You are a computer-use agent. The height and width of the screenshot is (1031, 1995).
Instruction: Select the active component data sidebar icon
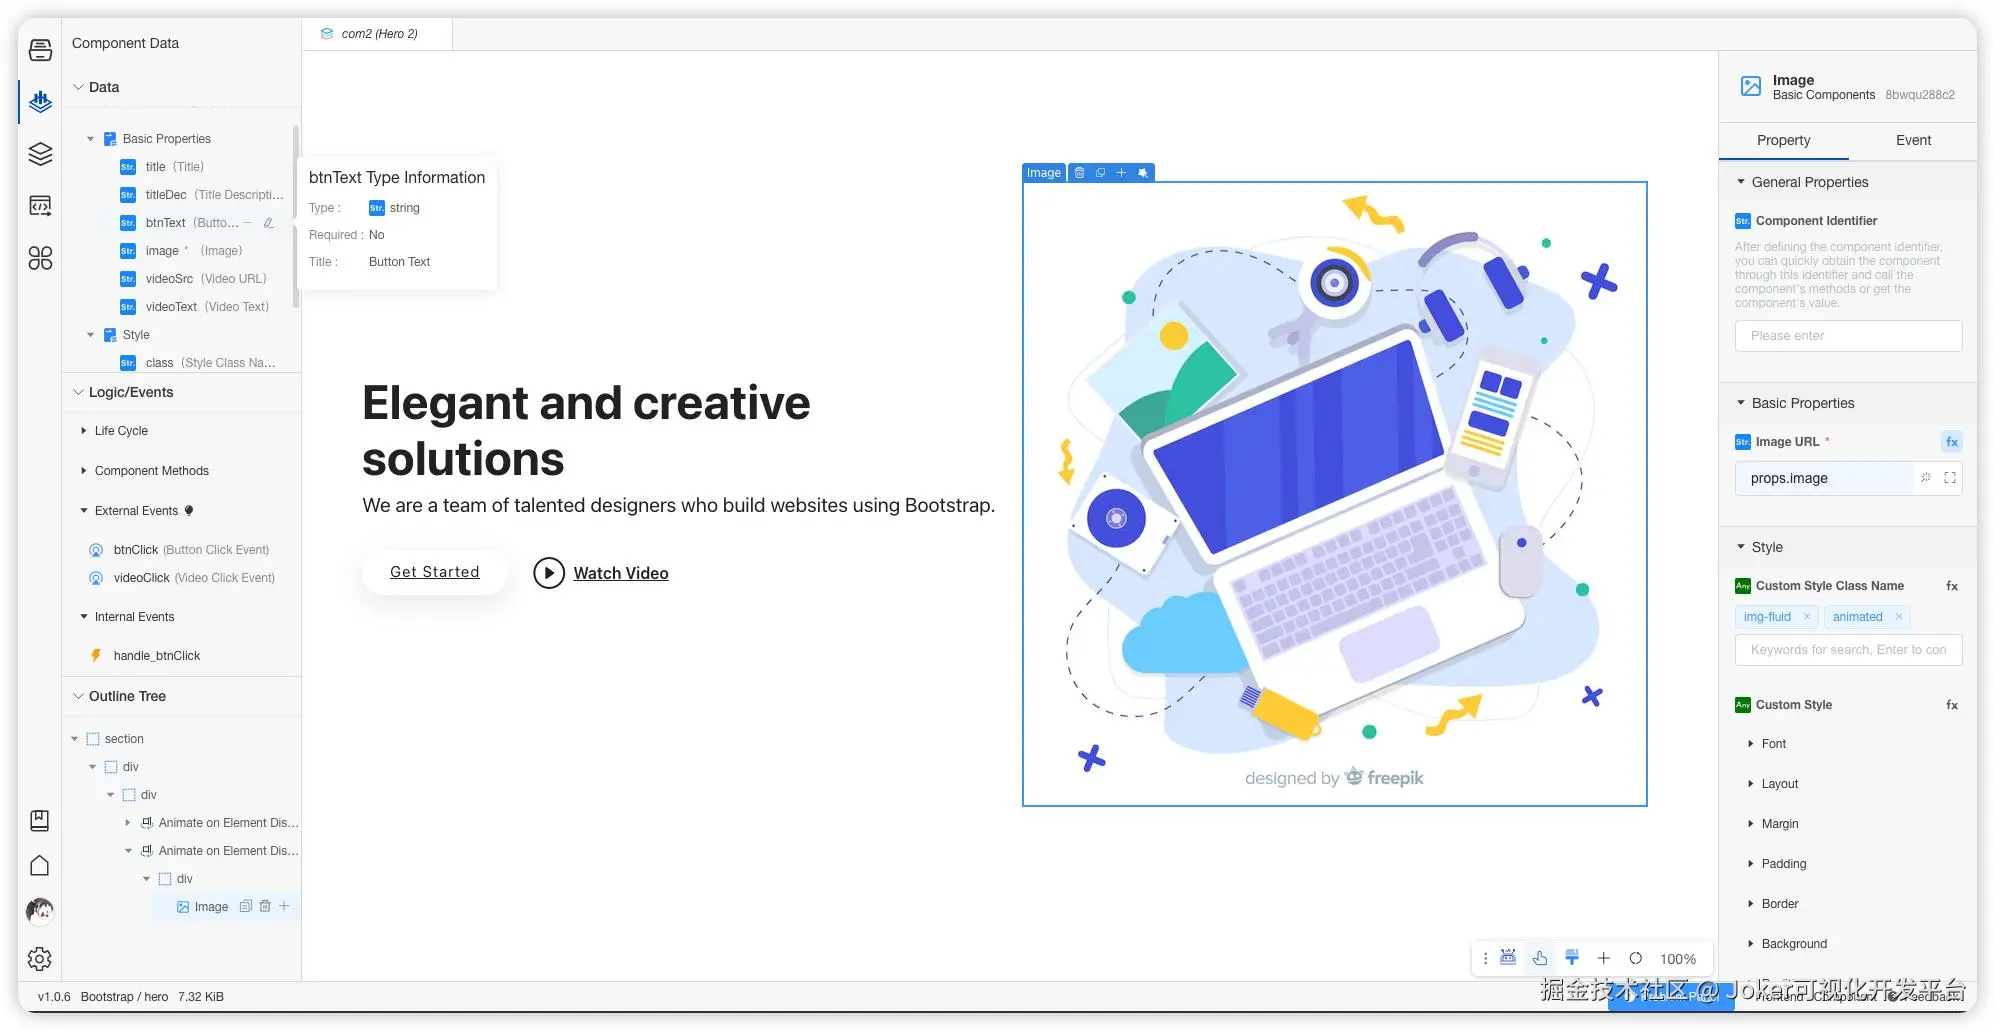(x=40, y=101)
